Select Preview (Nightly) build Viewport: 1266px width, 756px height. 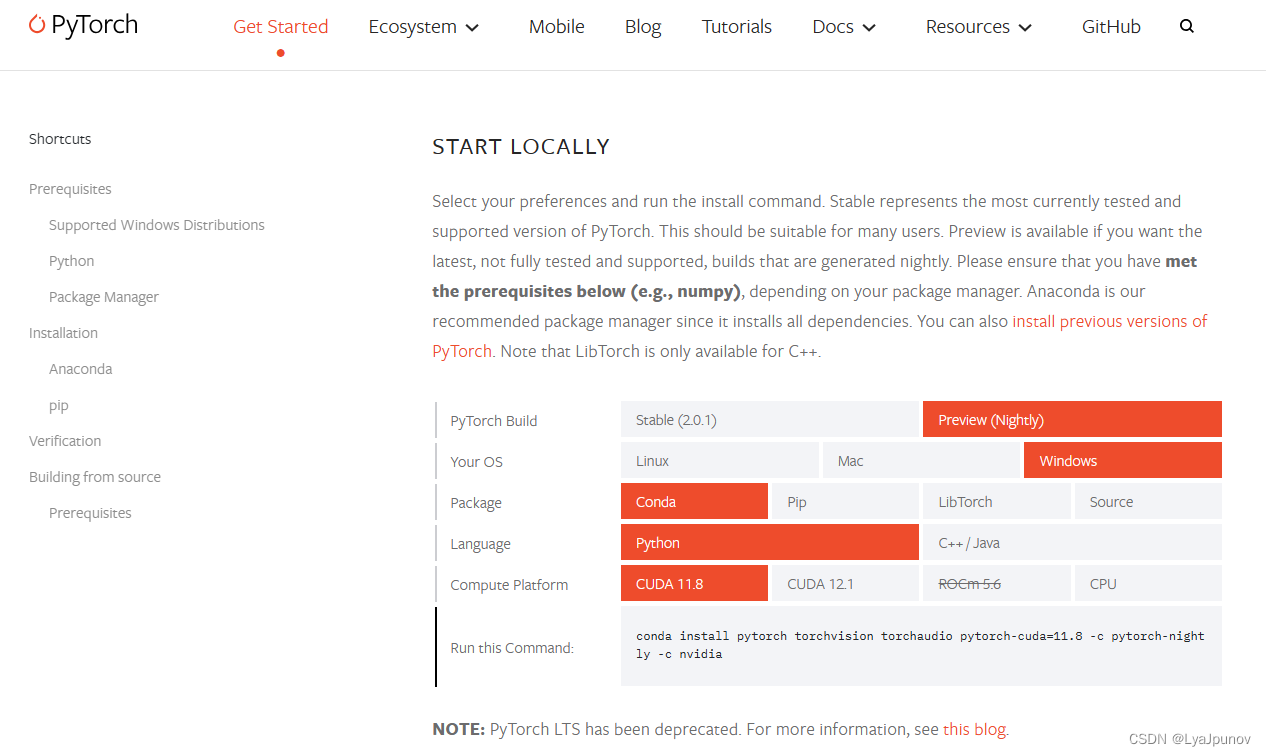pyautogui.click(x=1072, y=420)
